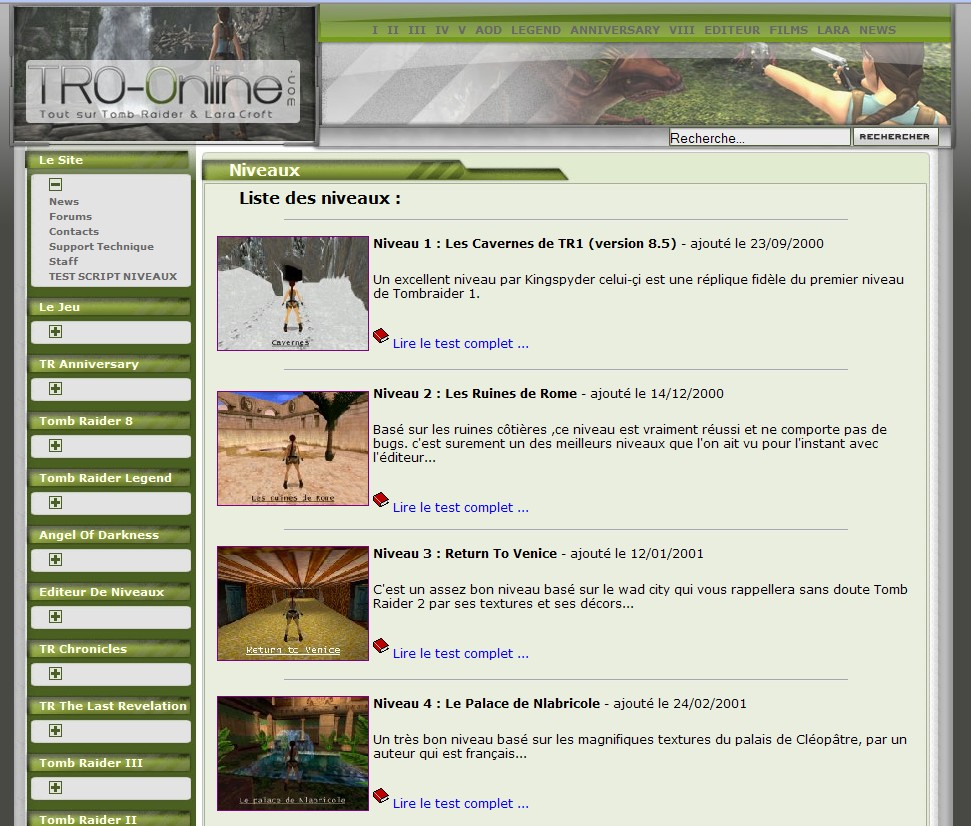
Task: Read the full test for Les Cavernes de TR1
Action: point(461,344)
